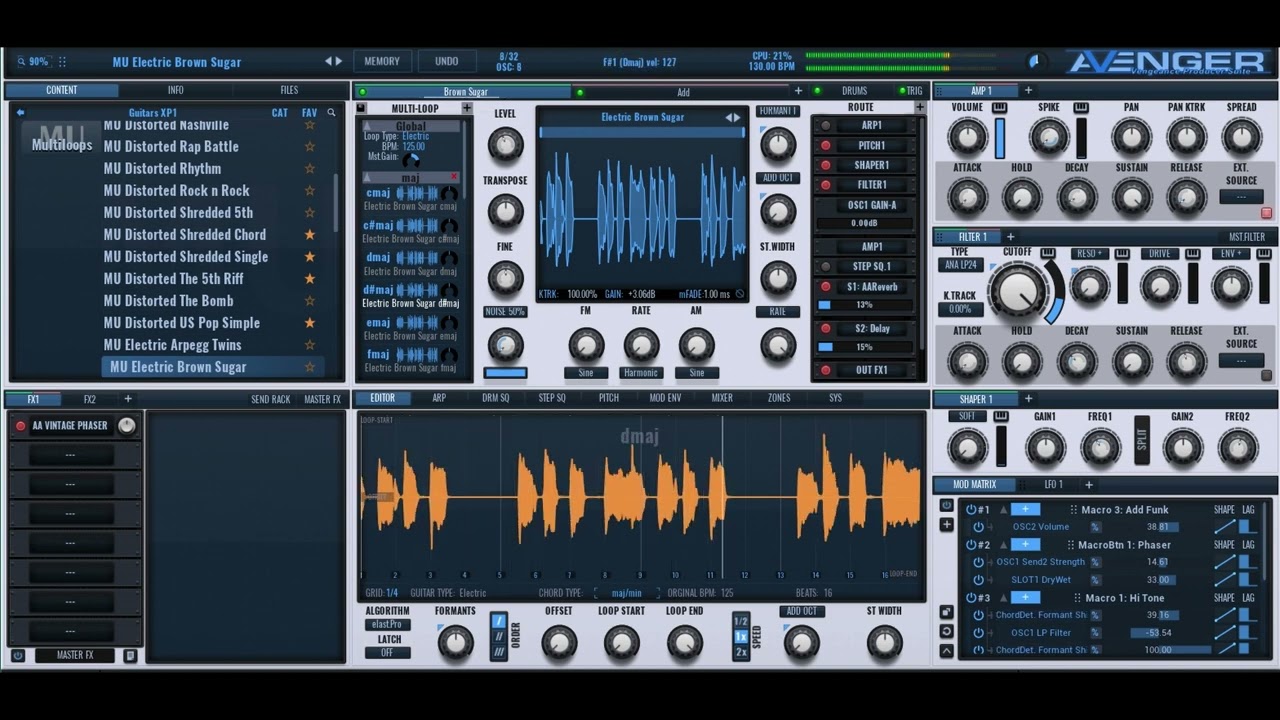Screen dimensions: 1280x720
Task: Click the LATCH OFF button
Action: [x=387, y=653]
